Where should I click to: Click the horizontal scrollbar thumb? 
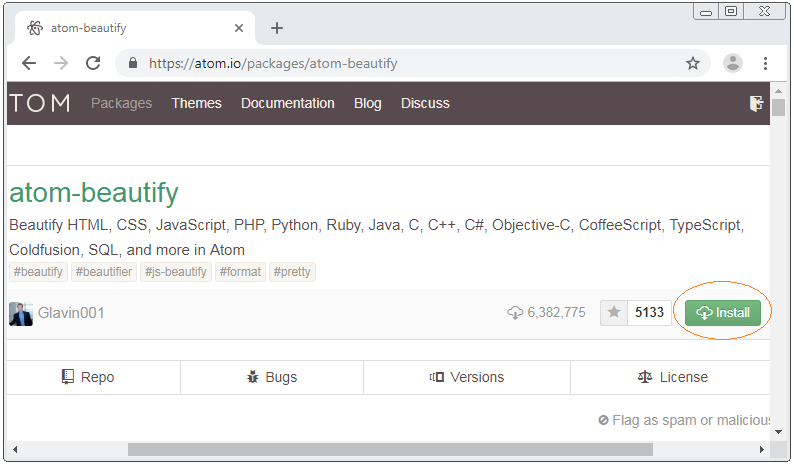pyautogui.click(x=390, y=449)
